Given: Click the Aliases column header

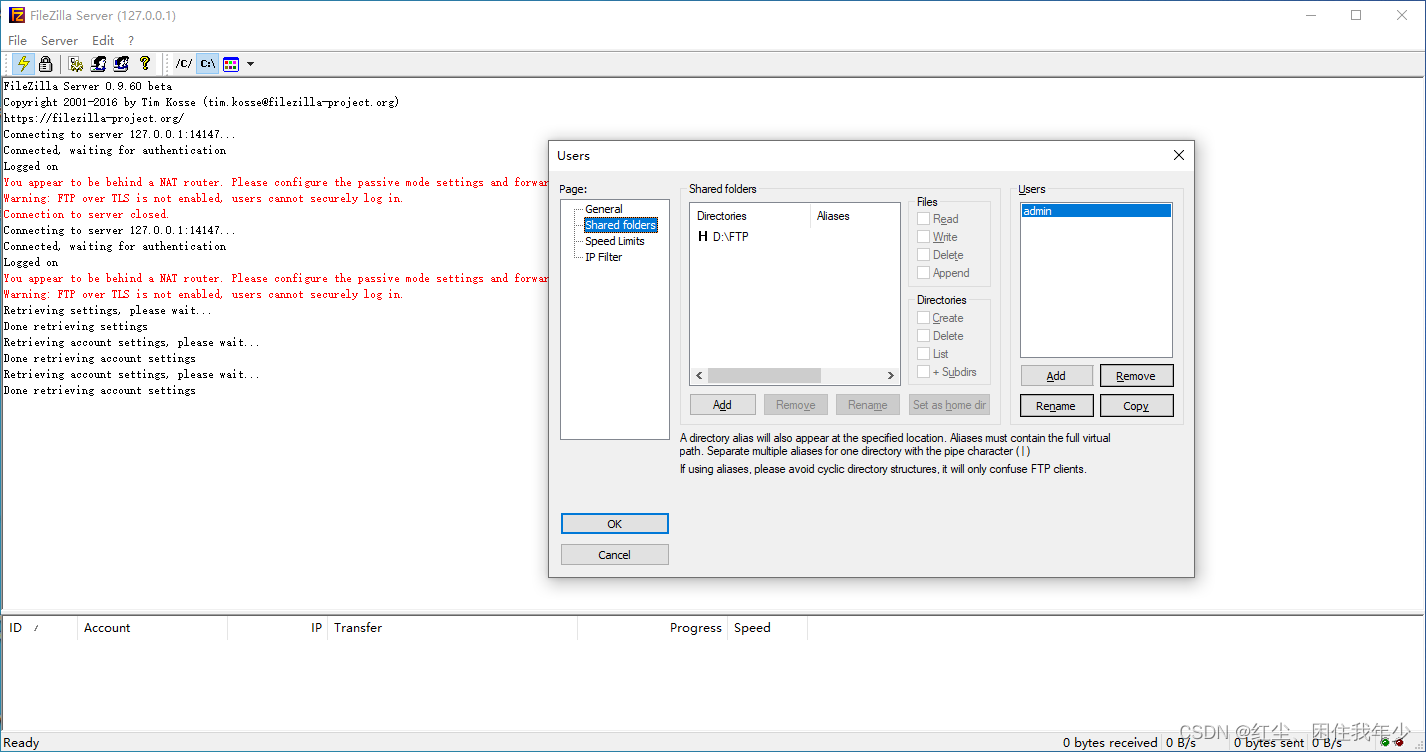Looking at the screenshot, I should pyautogui.click(x=854, y=216).
